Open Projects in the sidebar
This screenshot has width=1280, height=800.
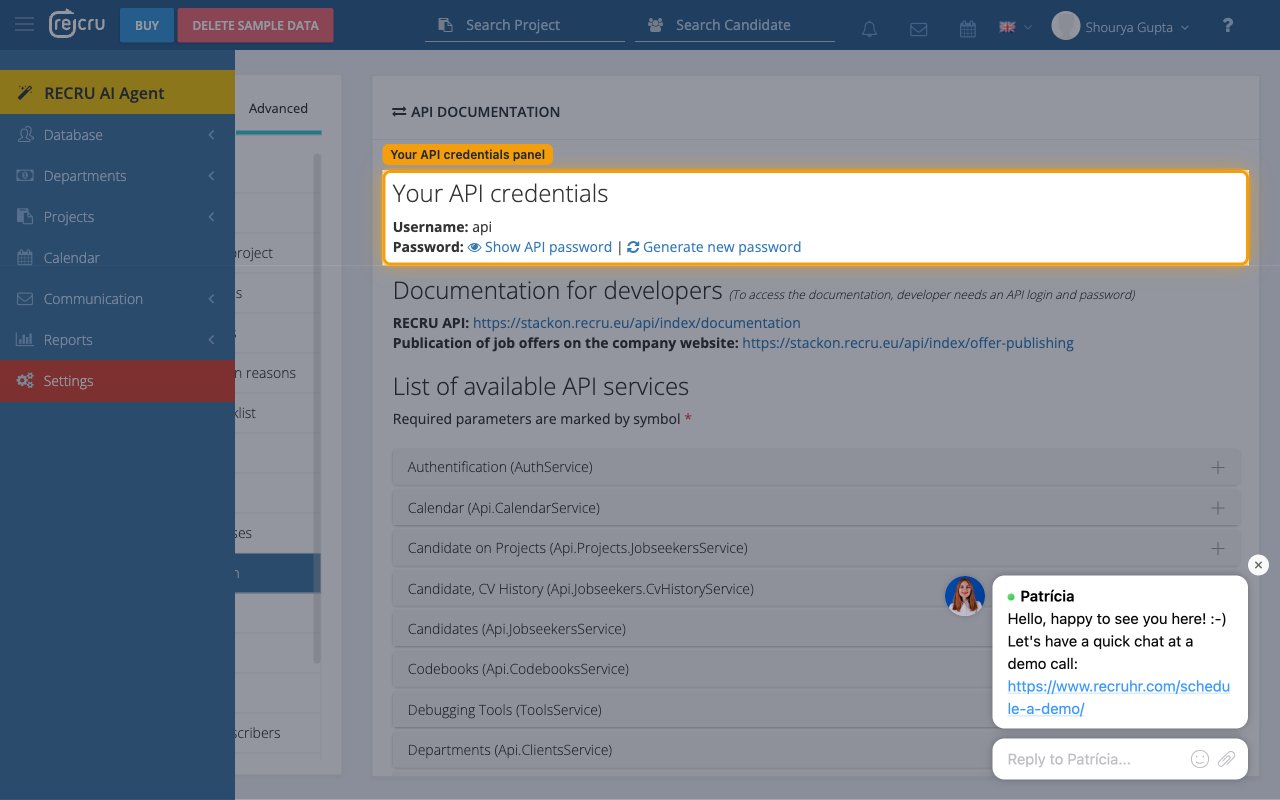[x=117, y=217]
